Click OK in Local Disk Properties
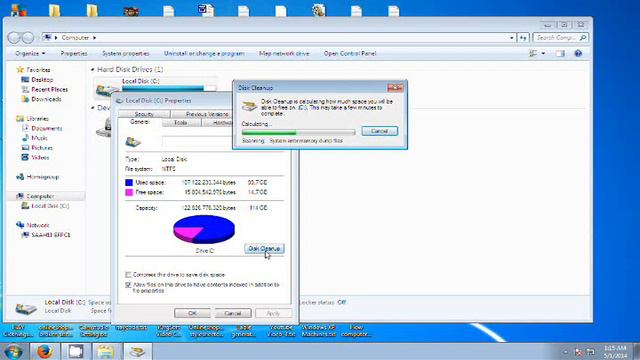 click(192, 313)
